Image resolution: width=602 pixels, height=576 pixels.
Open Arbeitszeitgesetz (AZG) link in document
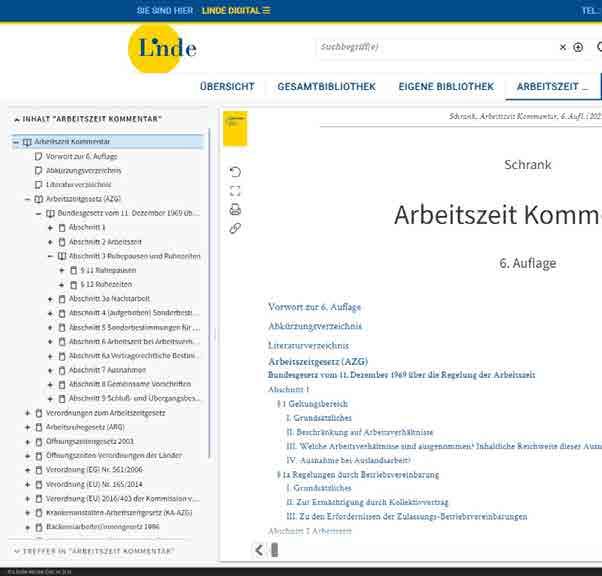click(318, 361)
